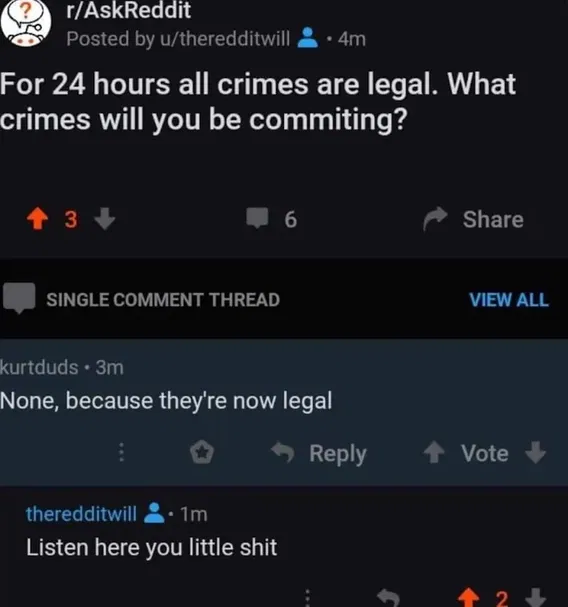Viewport: 568px width, 607px height.
Task: Reply to kurtduds' comment
Action: click(x=319, y=453)
